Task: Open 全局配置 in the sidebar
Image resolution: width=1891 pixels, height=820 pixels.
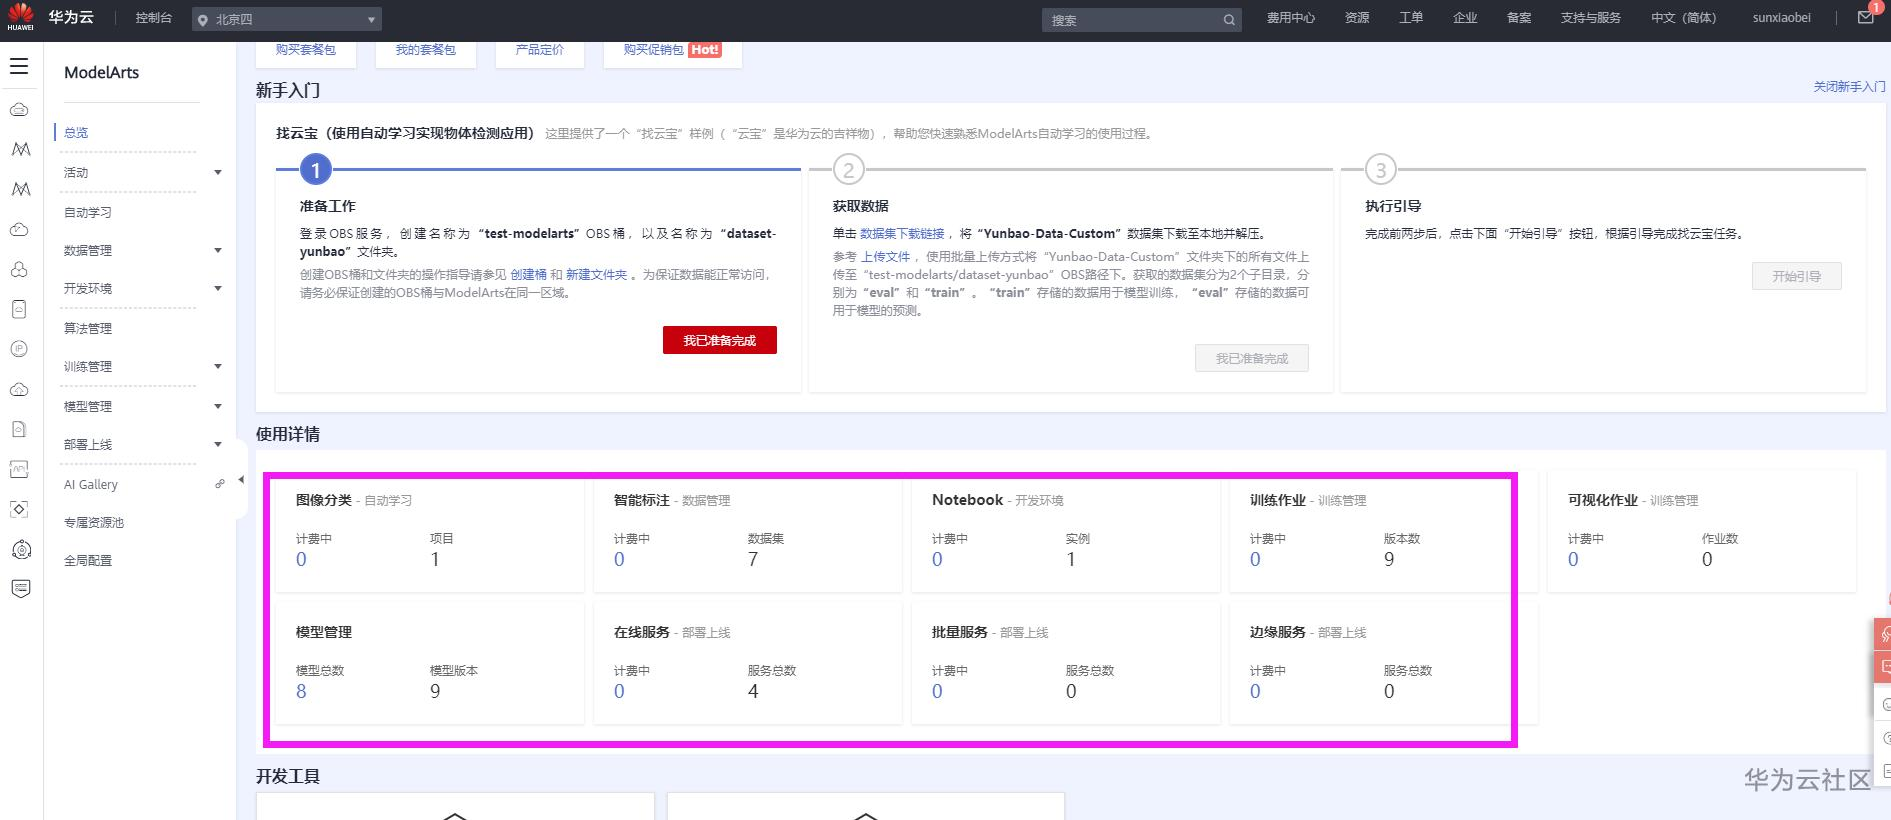Action: point(88,560)
